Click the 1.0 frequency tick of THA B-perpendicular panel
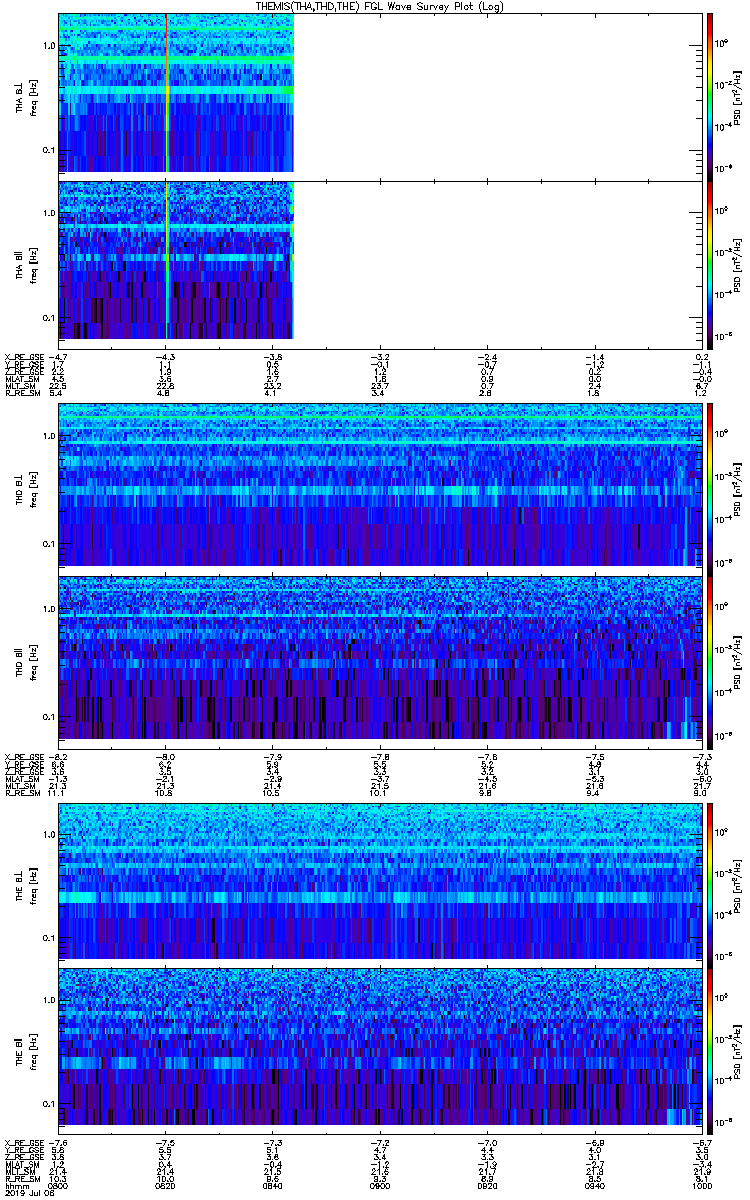 coord(48,46)
